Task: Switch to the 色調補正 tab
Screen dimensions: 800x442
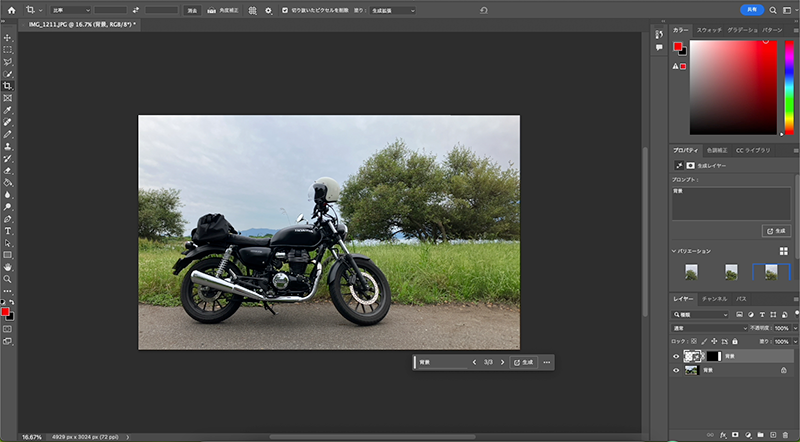Action: [717, 150]
